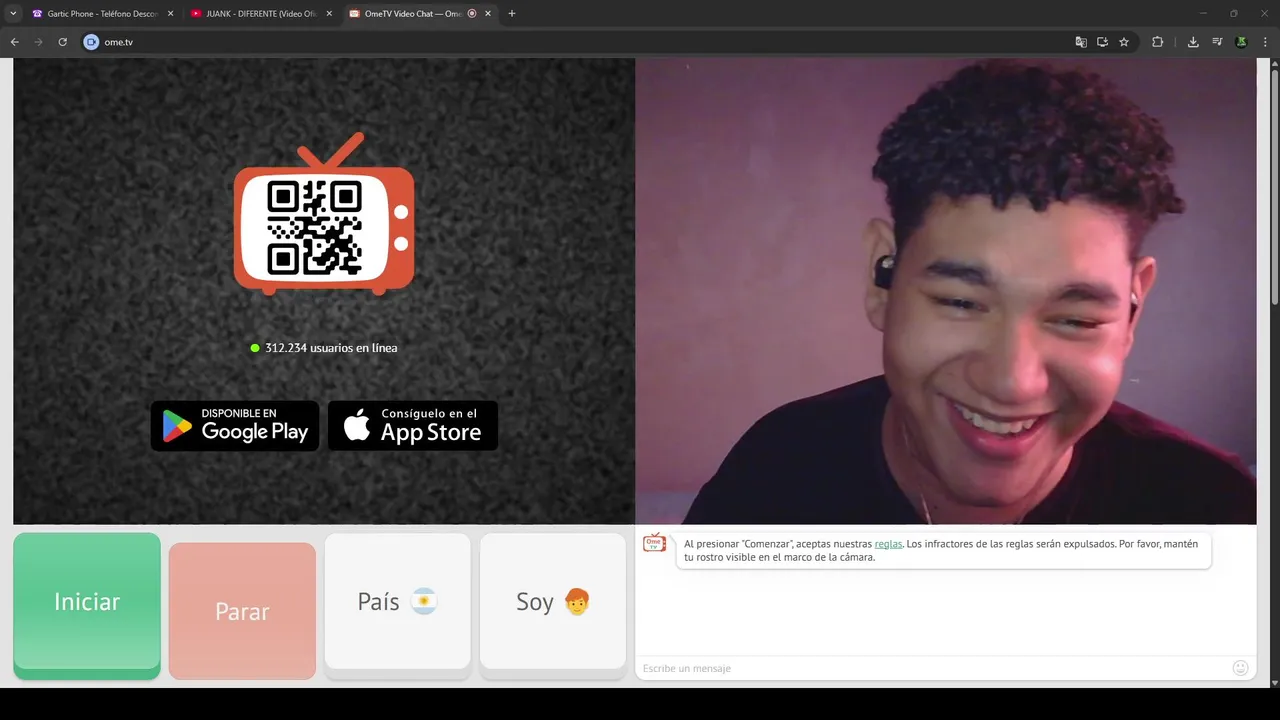Go back to the previous page
This screenshot has height=720, width=1280.
click(14, 42)
